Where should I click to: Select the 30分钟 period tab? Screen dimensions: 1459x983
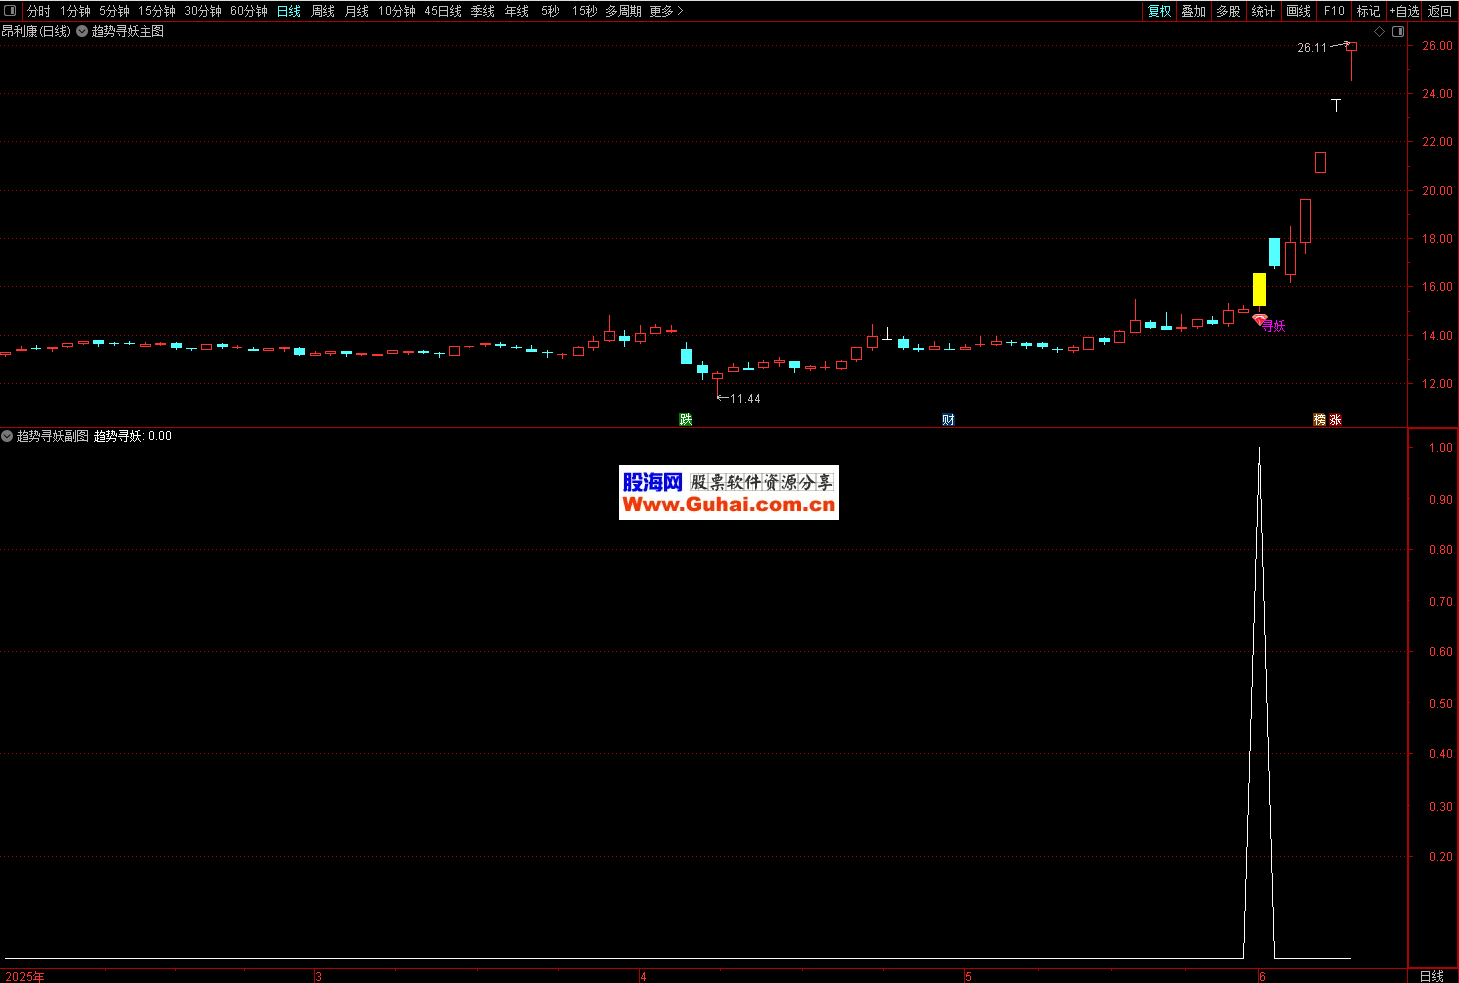pyautogui.click(x=203, y=11)
